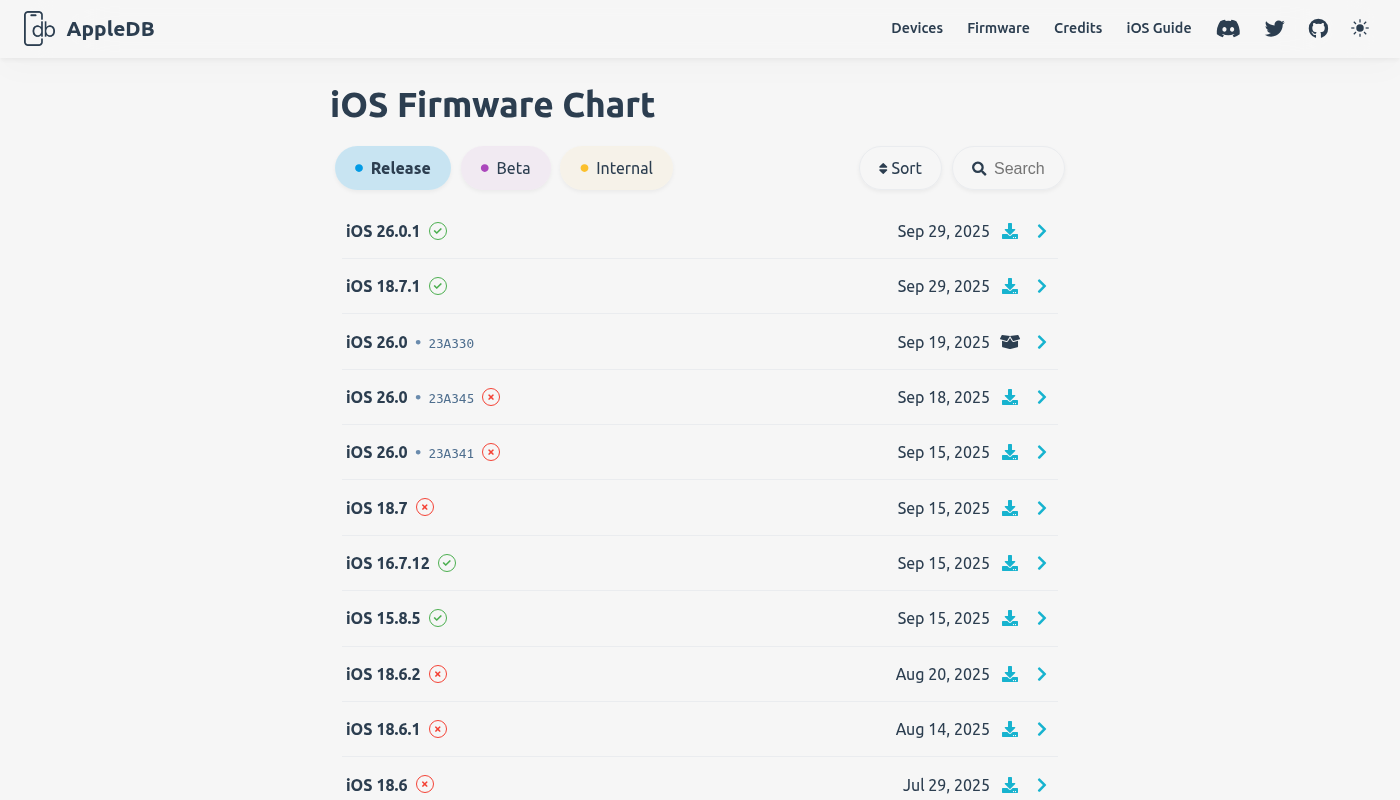Toggle the light/dark theme sun icon
The image size is (1400, 800).
pyautogui.click(x=1360, y=29)
